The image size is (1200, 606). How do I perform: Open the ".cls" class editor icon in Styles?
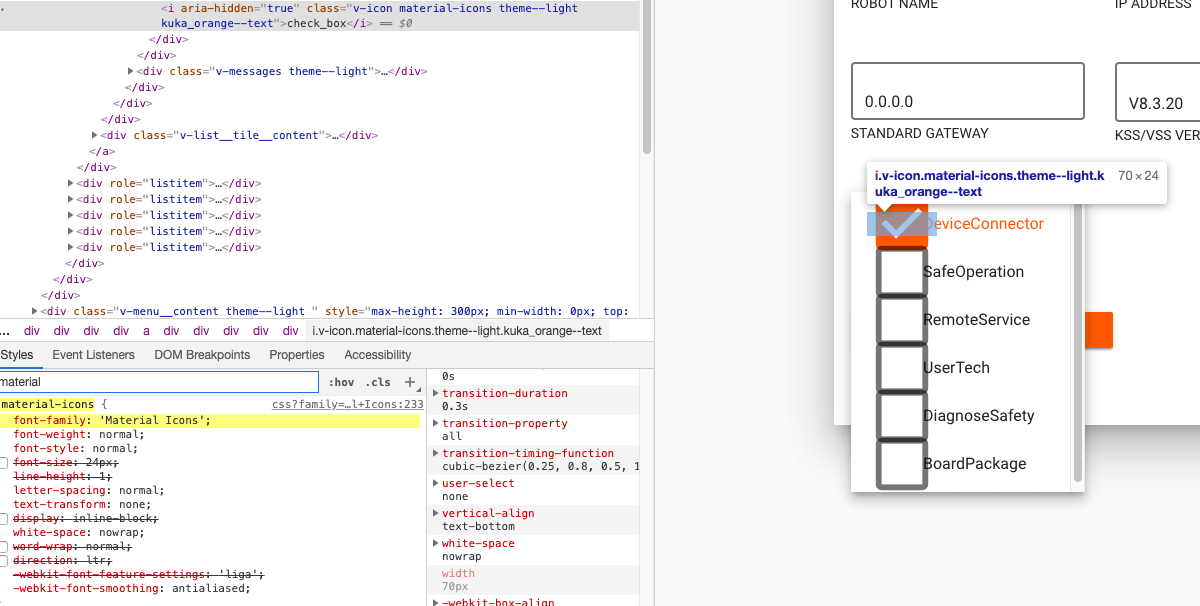(378, 382)
